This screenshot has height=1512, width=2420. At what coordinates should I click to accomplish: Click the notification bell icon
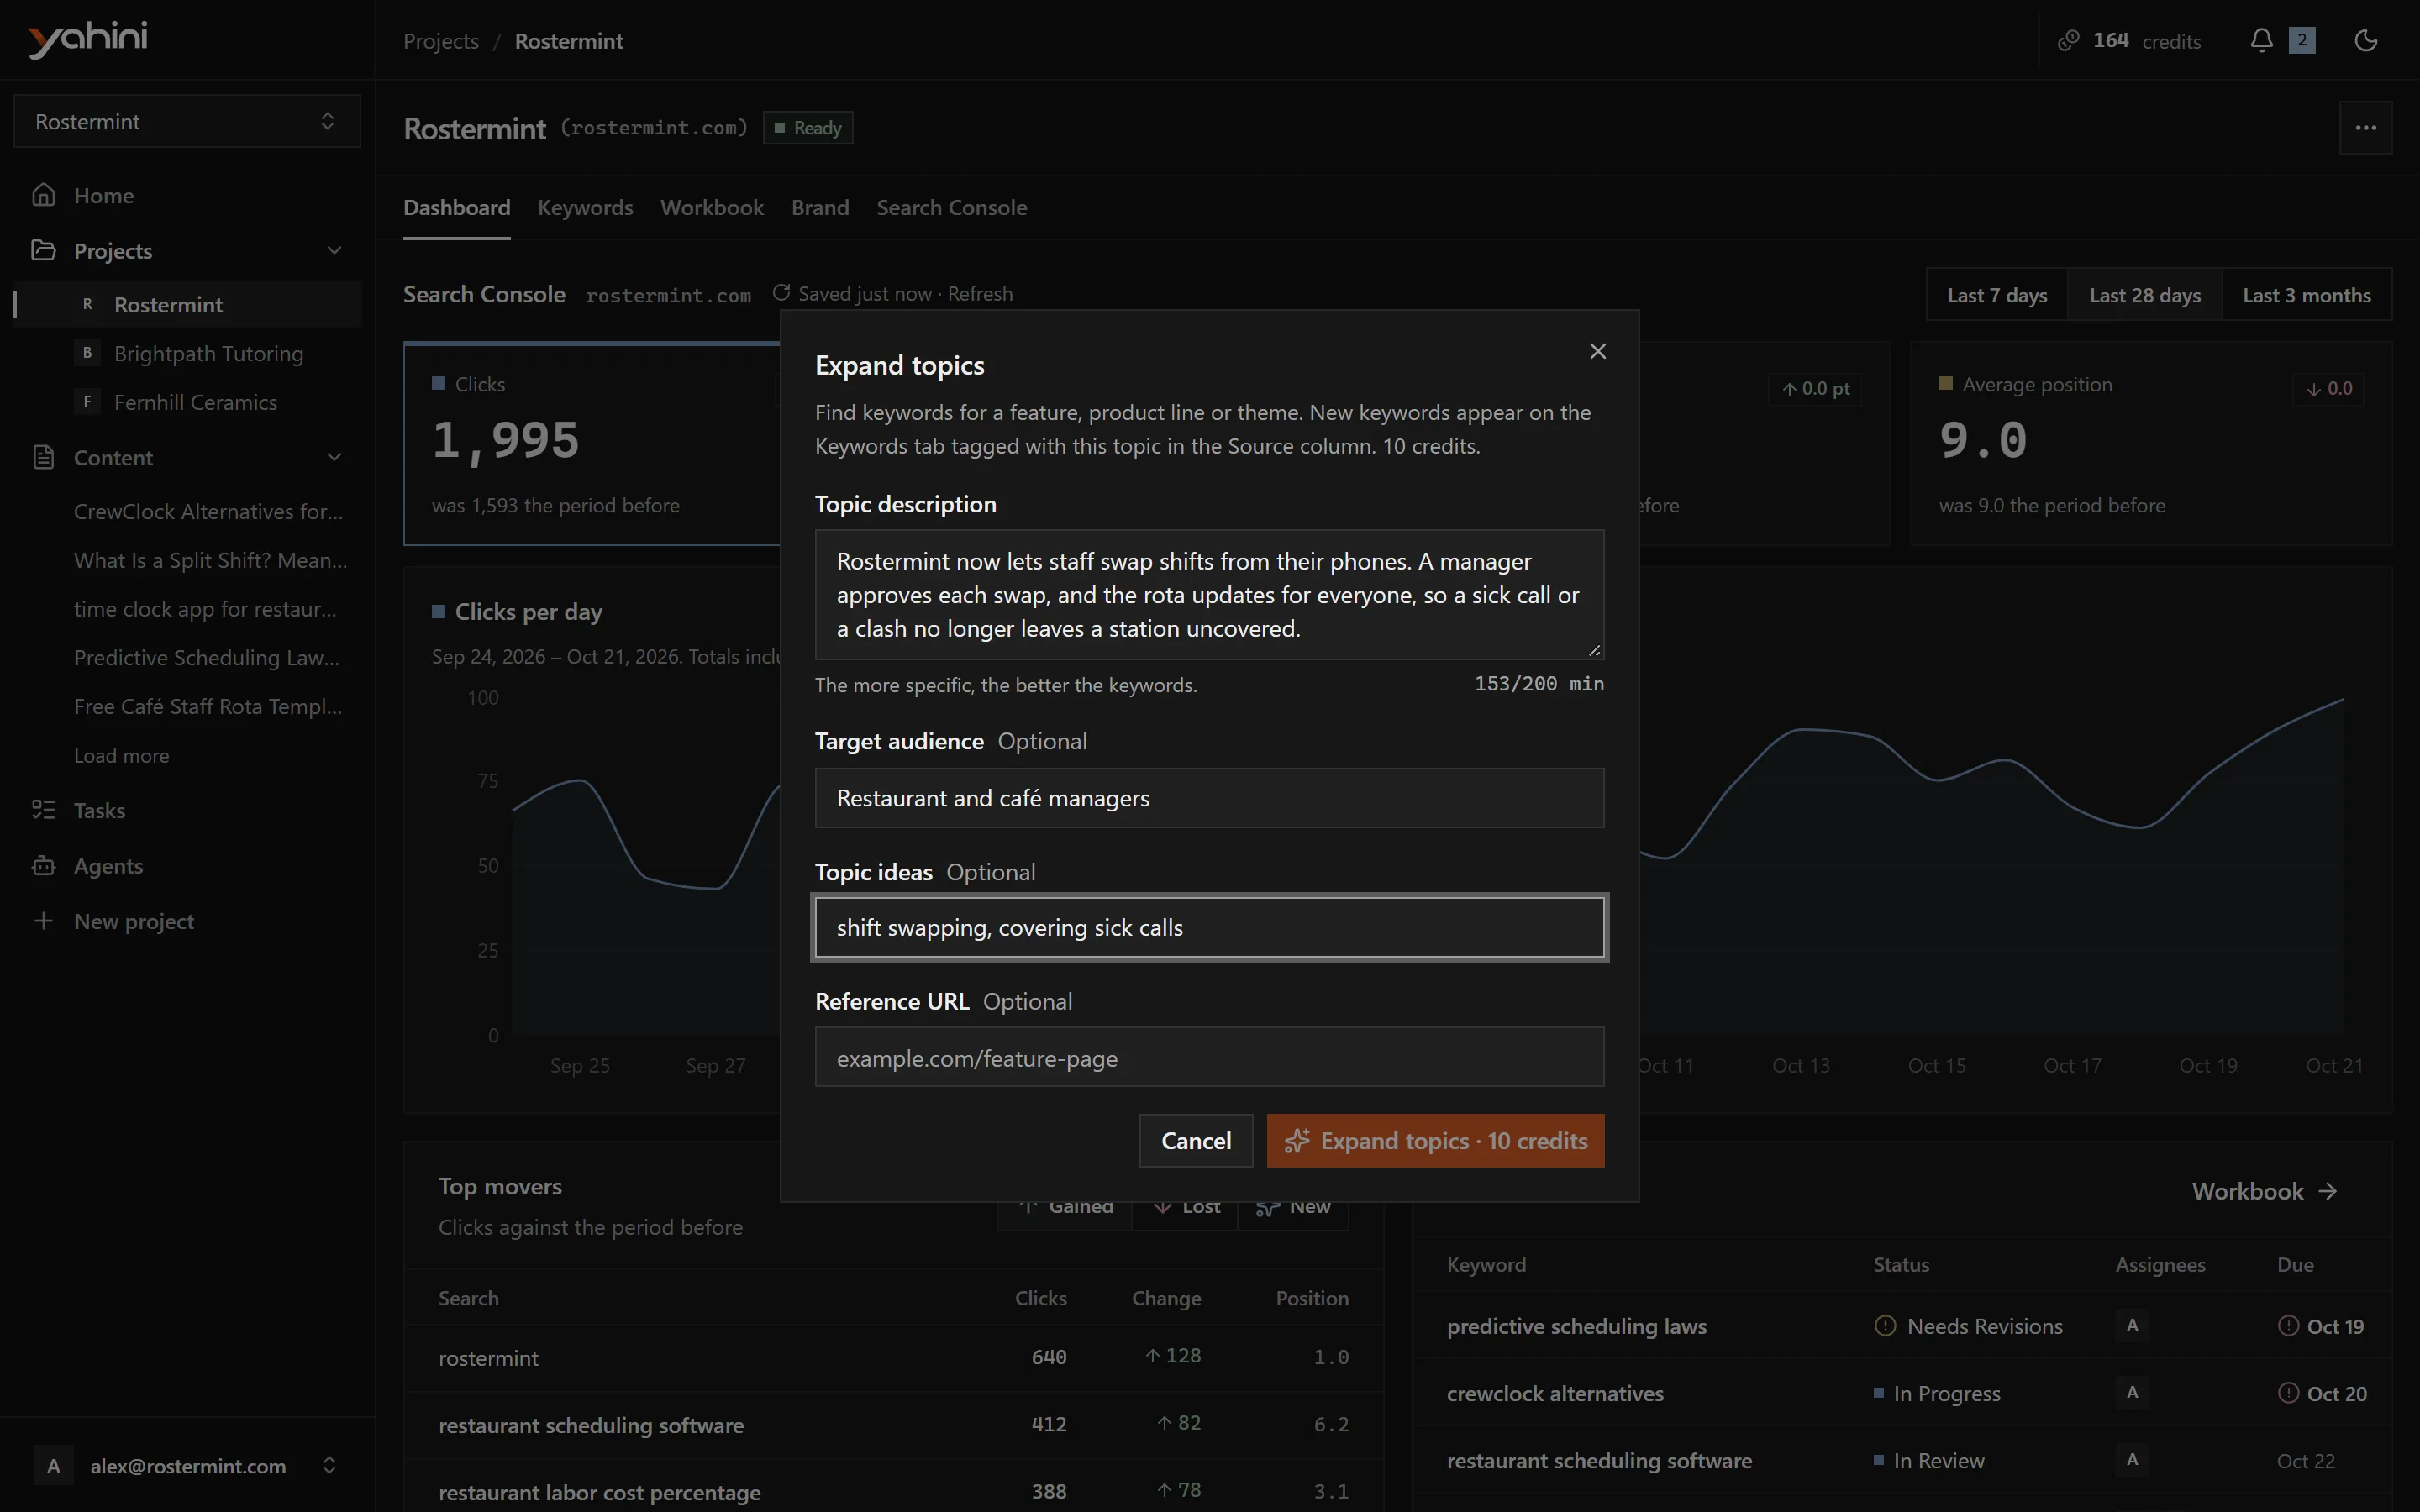2261,41
